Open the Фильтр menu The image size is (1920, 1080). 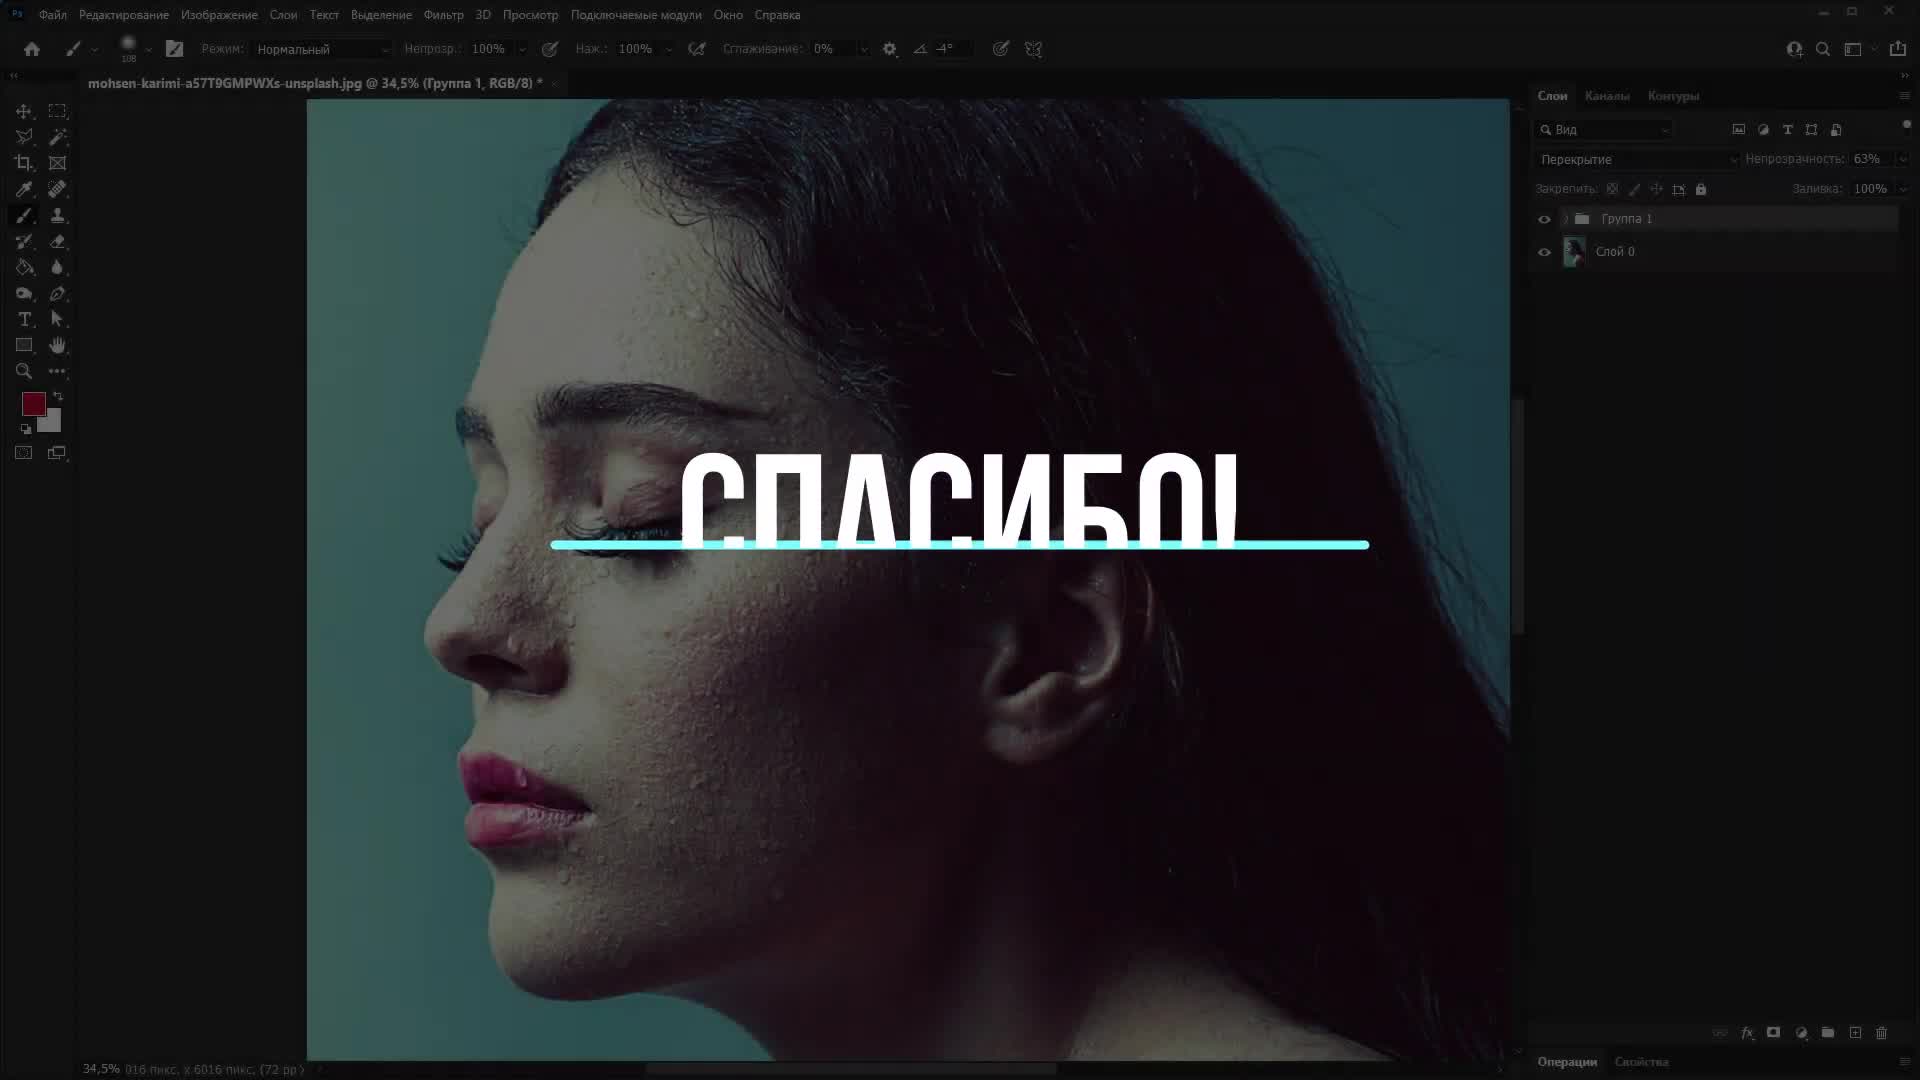point(443,15)
